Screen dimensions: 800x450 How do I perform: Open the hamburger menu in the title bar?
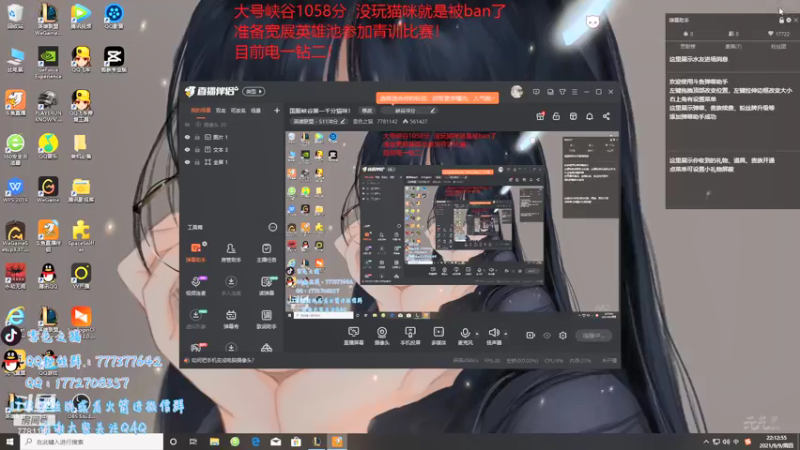point(574,92)
